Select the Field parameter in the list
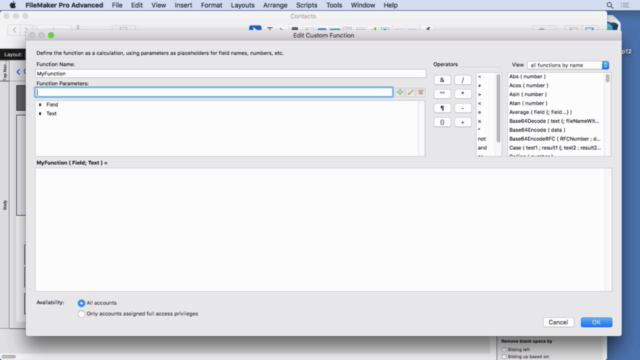 pos(52,105)
